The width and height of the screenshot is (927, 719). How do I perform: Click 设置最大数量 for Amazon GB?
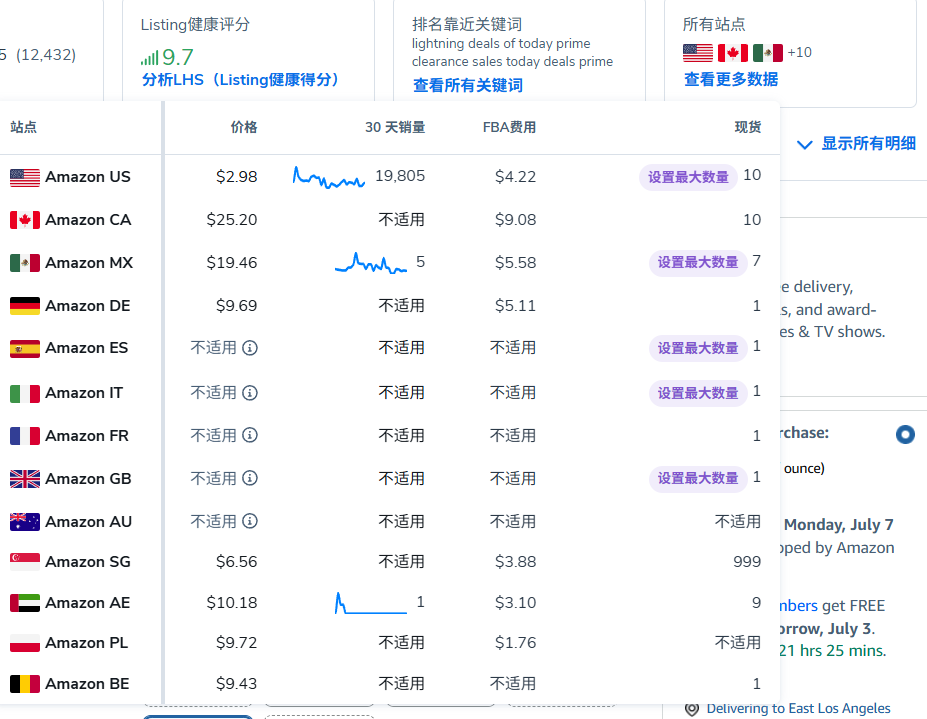698,478
